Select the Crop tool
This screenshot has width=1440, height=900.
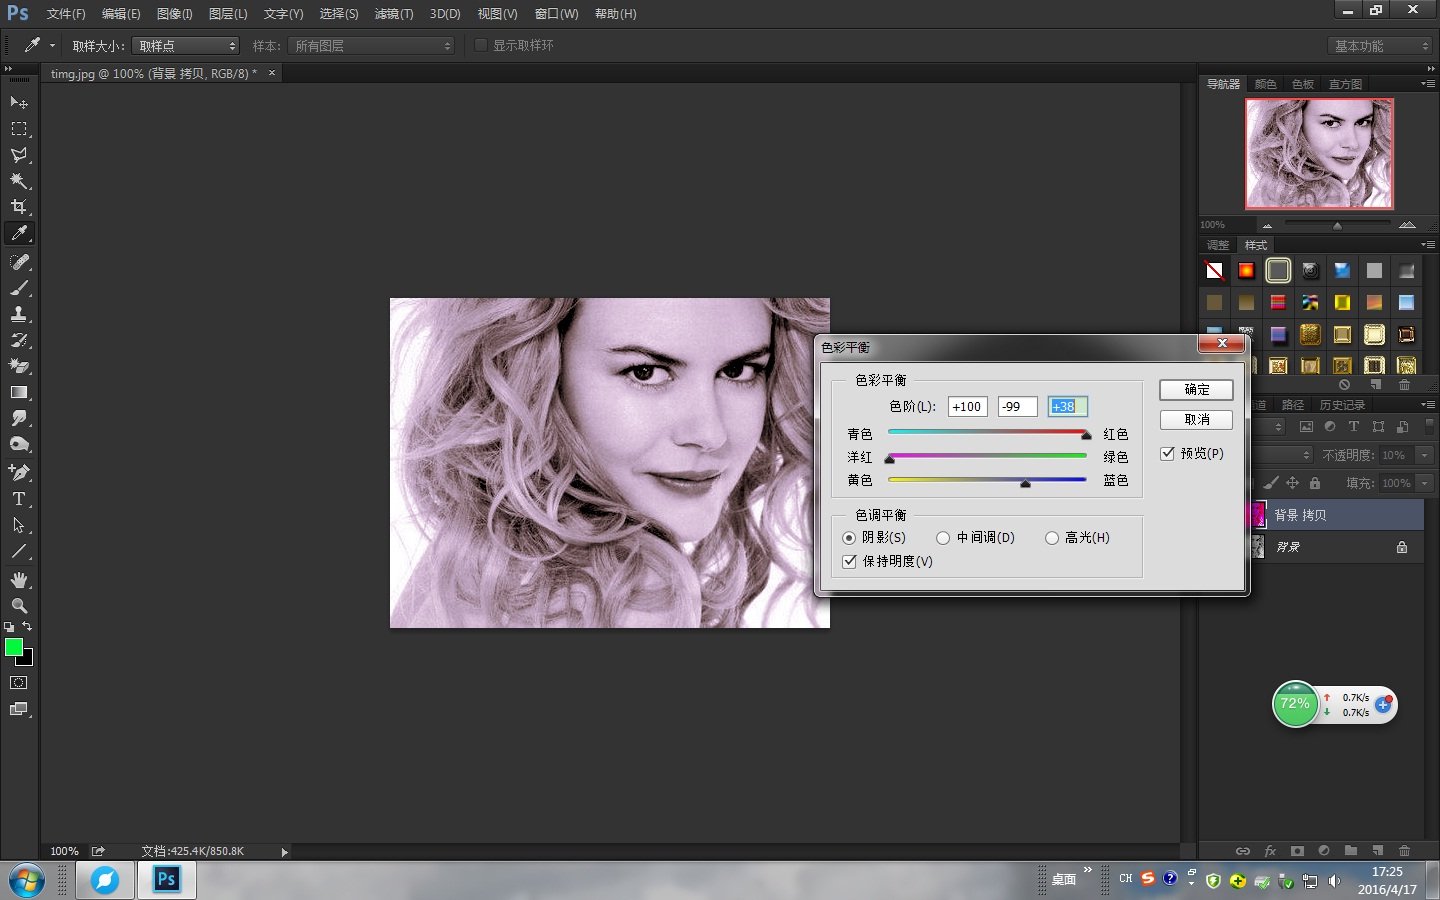tap(20, 207)
